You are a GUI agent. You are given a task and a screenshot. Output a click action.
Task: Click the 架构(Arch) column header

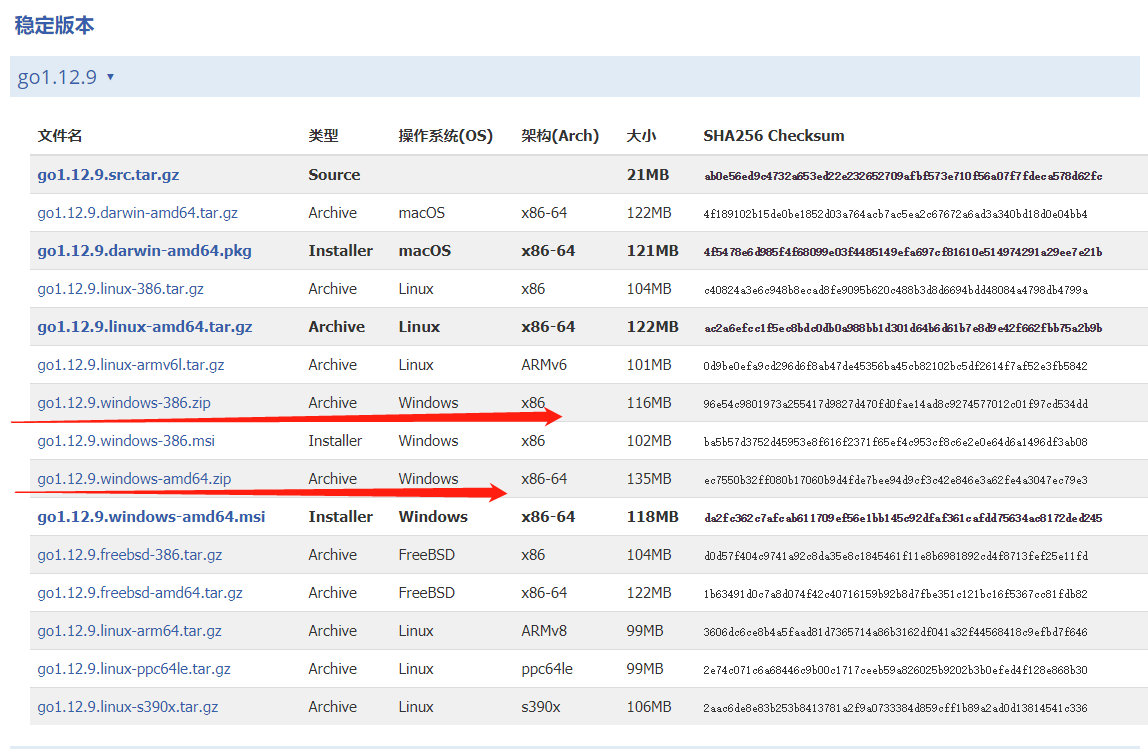560,136
